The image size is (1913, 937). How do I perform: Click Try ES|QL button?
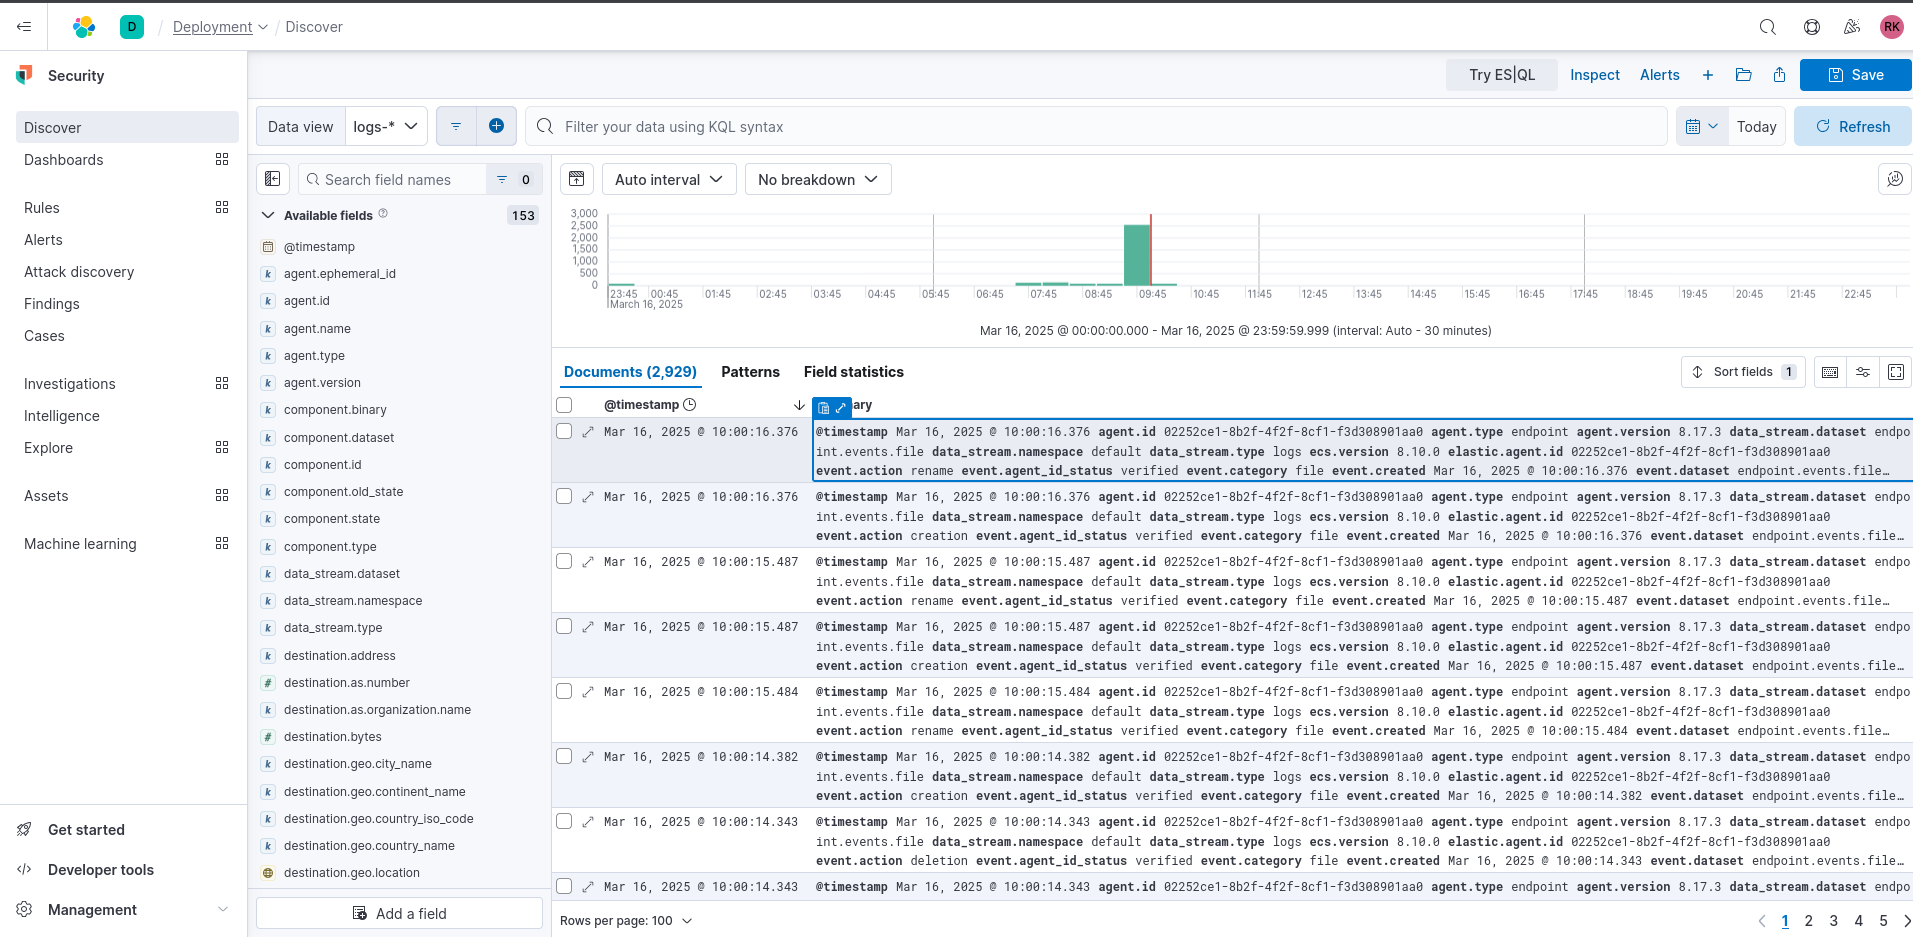point(1501,75)
